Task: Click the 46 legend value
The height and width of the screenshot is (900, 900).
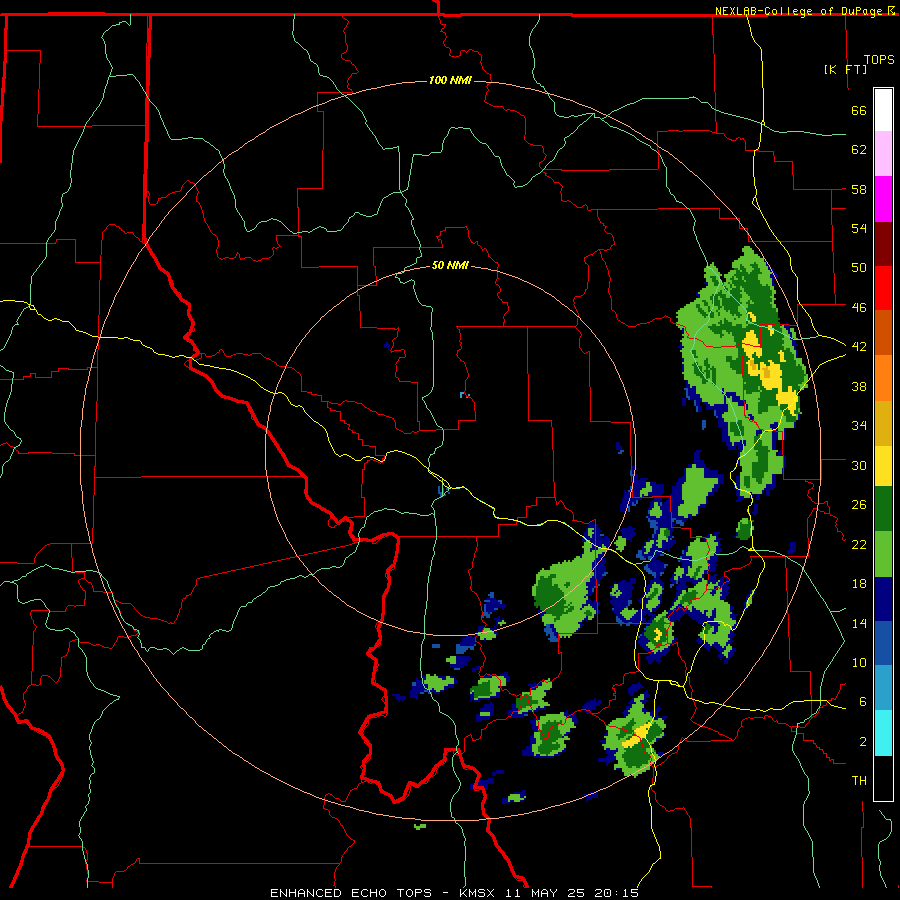Action: [859, 308]
